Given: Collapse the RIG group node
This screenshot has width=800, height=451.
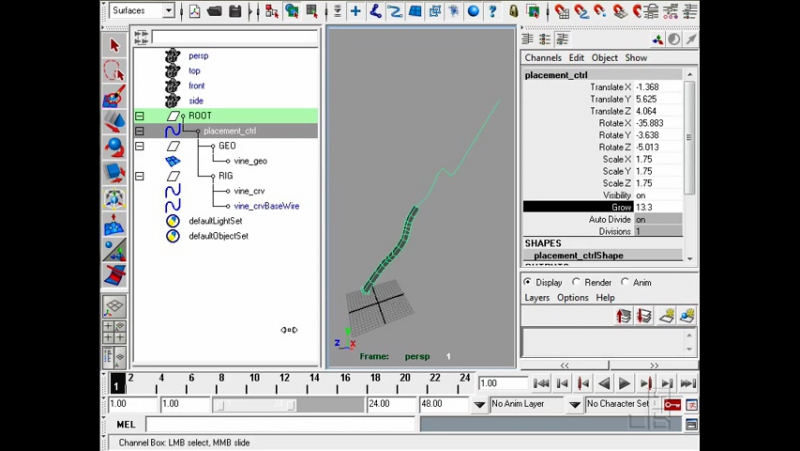Looking at the screenshot, I should coord(139,176).
